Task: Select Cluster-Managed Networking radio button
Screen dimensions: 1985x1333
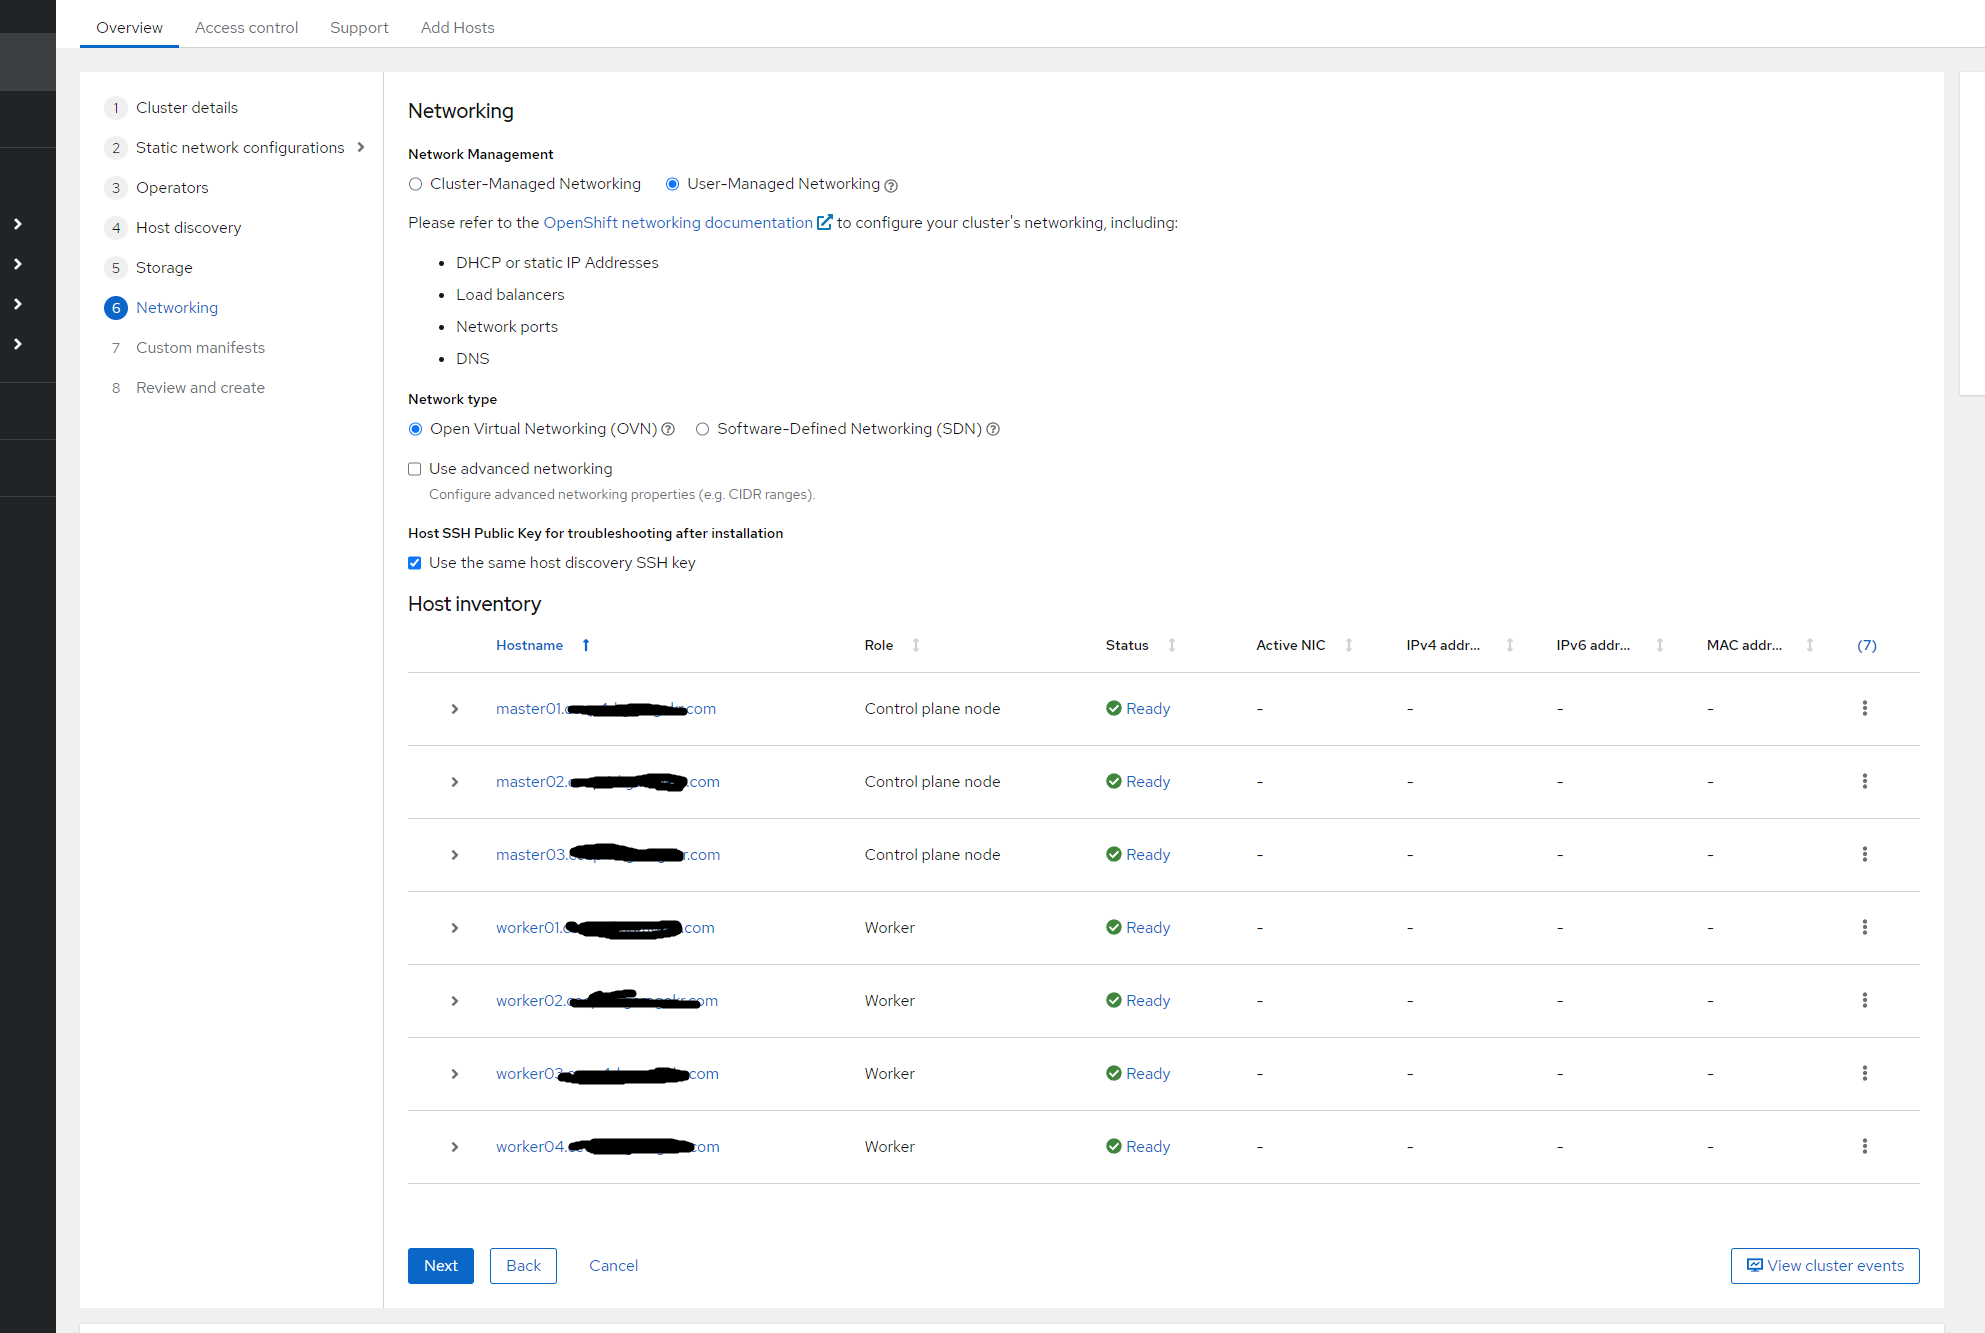Action: (415, 184)
